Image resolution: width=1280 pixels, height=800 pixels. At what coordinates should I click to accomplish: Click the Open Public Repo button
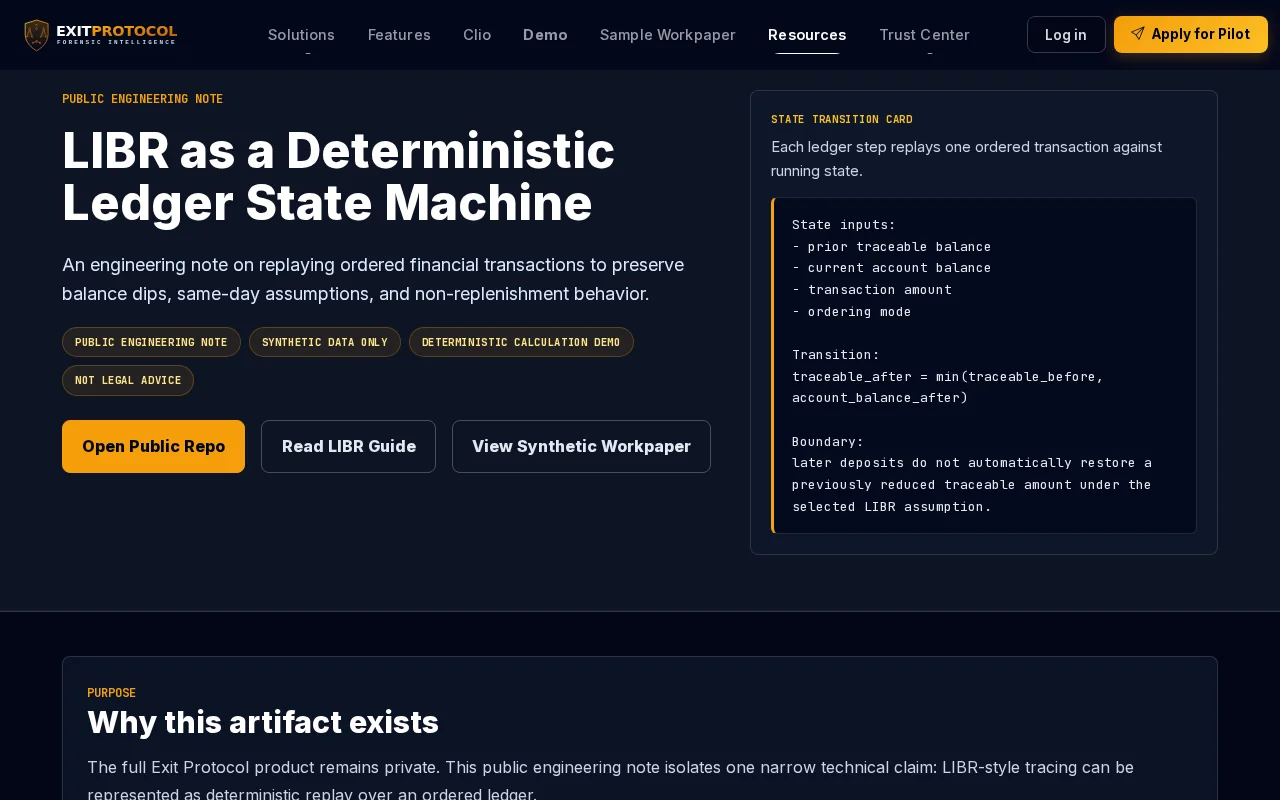pos(153,446)
